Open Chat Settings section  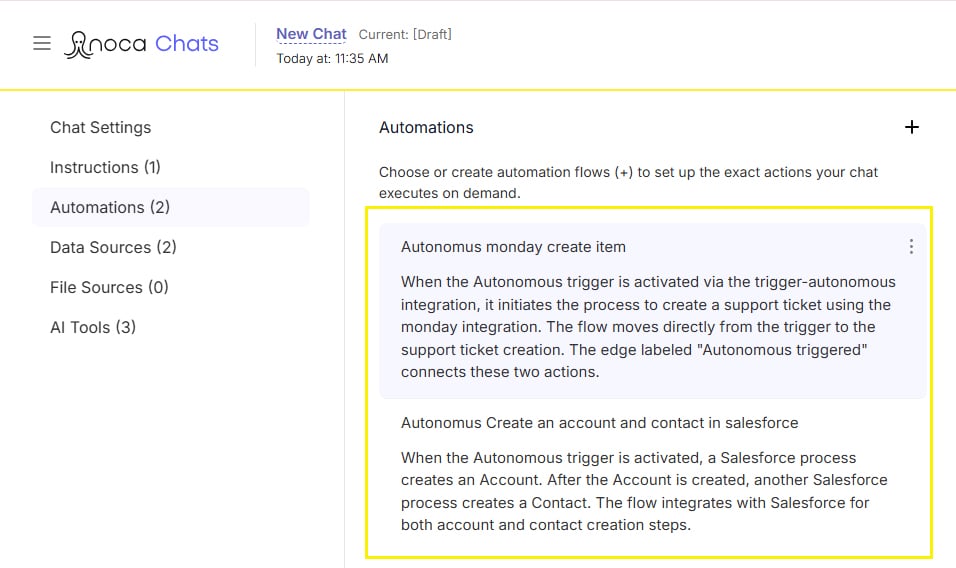click(x=101, y=127)
